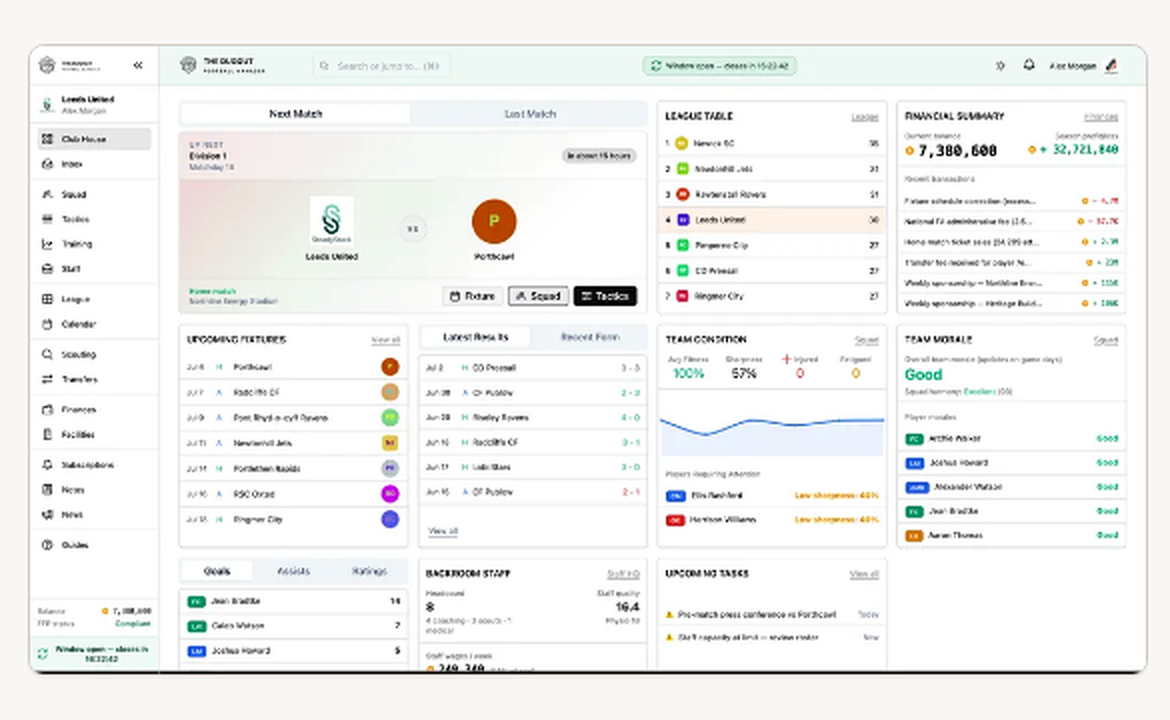
Task: Open Finances link in Financial Summary card
Action: (x=1101, y=117)
